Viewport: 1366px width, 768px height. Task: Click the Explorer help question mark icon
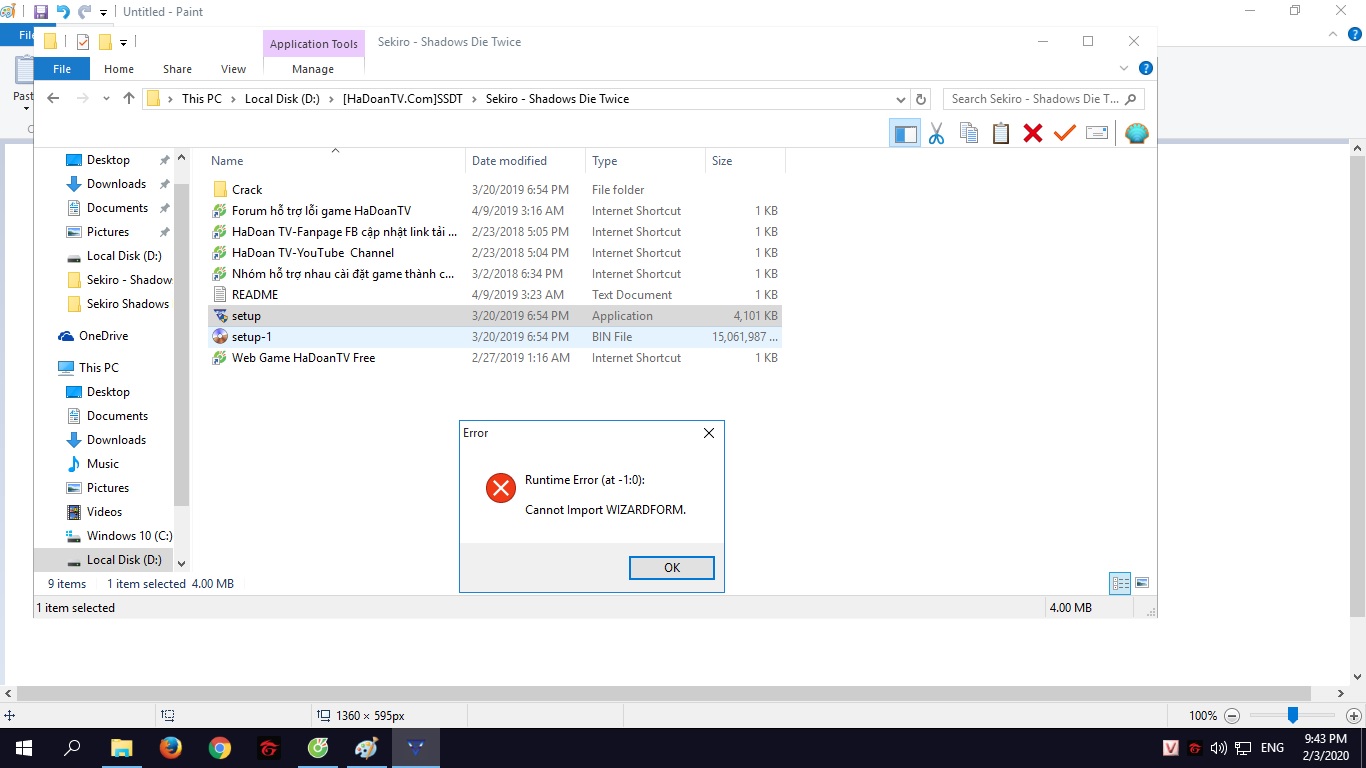point(1146,69)
